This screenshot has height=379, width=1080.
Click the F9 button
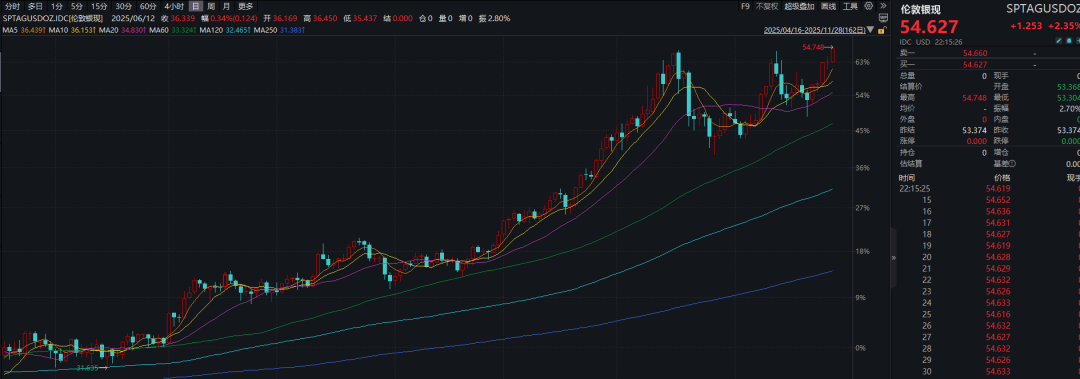click(x=745, y=6)
